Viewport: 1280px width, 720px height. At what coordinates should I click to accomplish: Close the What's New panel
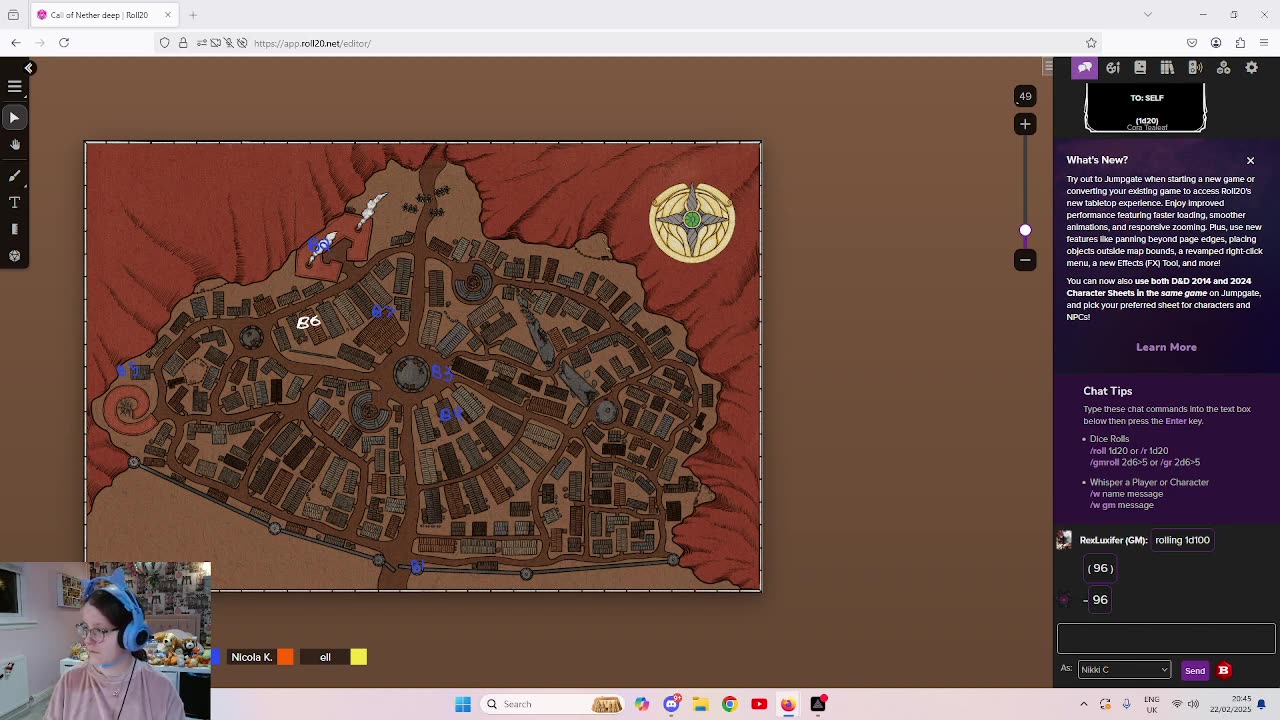coord(1250,160)
